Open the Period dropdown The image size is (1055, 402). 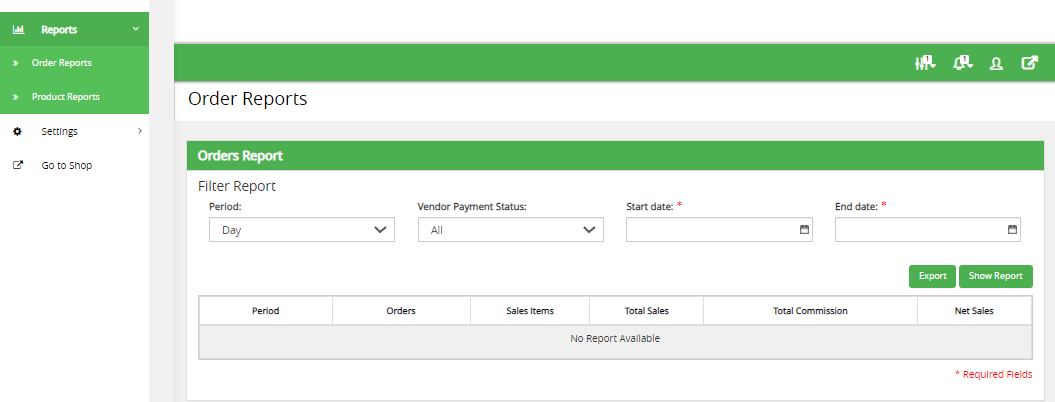[x=301, y=230]
